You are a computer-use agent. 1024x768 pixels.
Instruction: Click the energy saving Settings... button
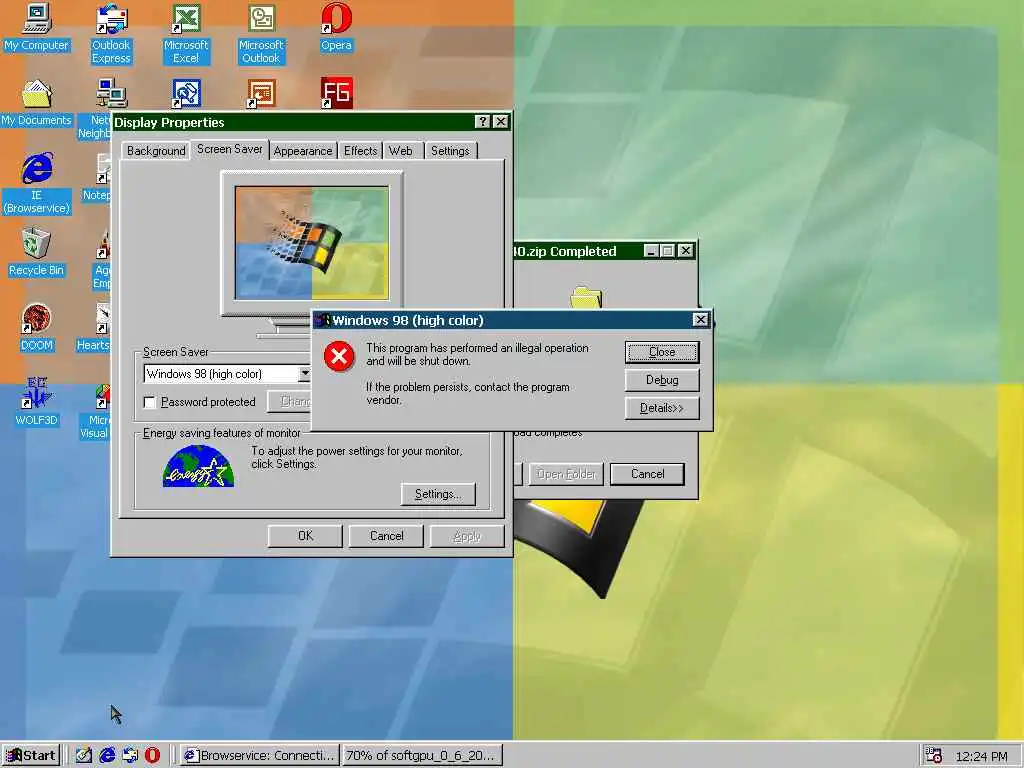(x=438, y=494)
